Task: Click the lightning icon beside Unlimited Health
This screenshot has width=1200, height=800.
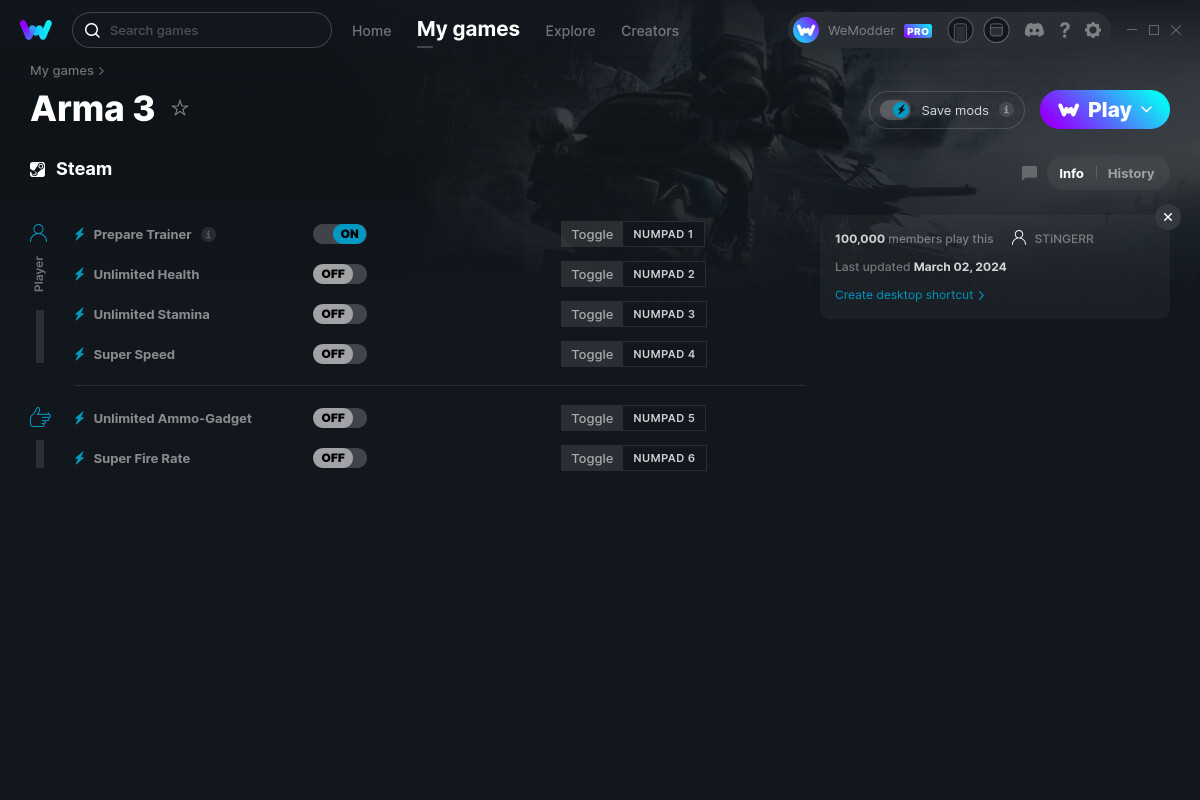Action: click(x=79, y=273)
